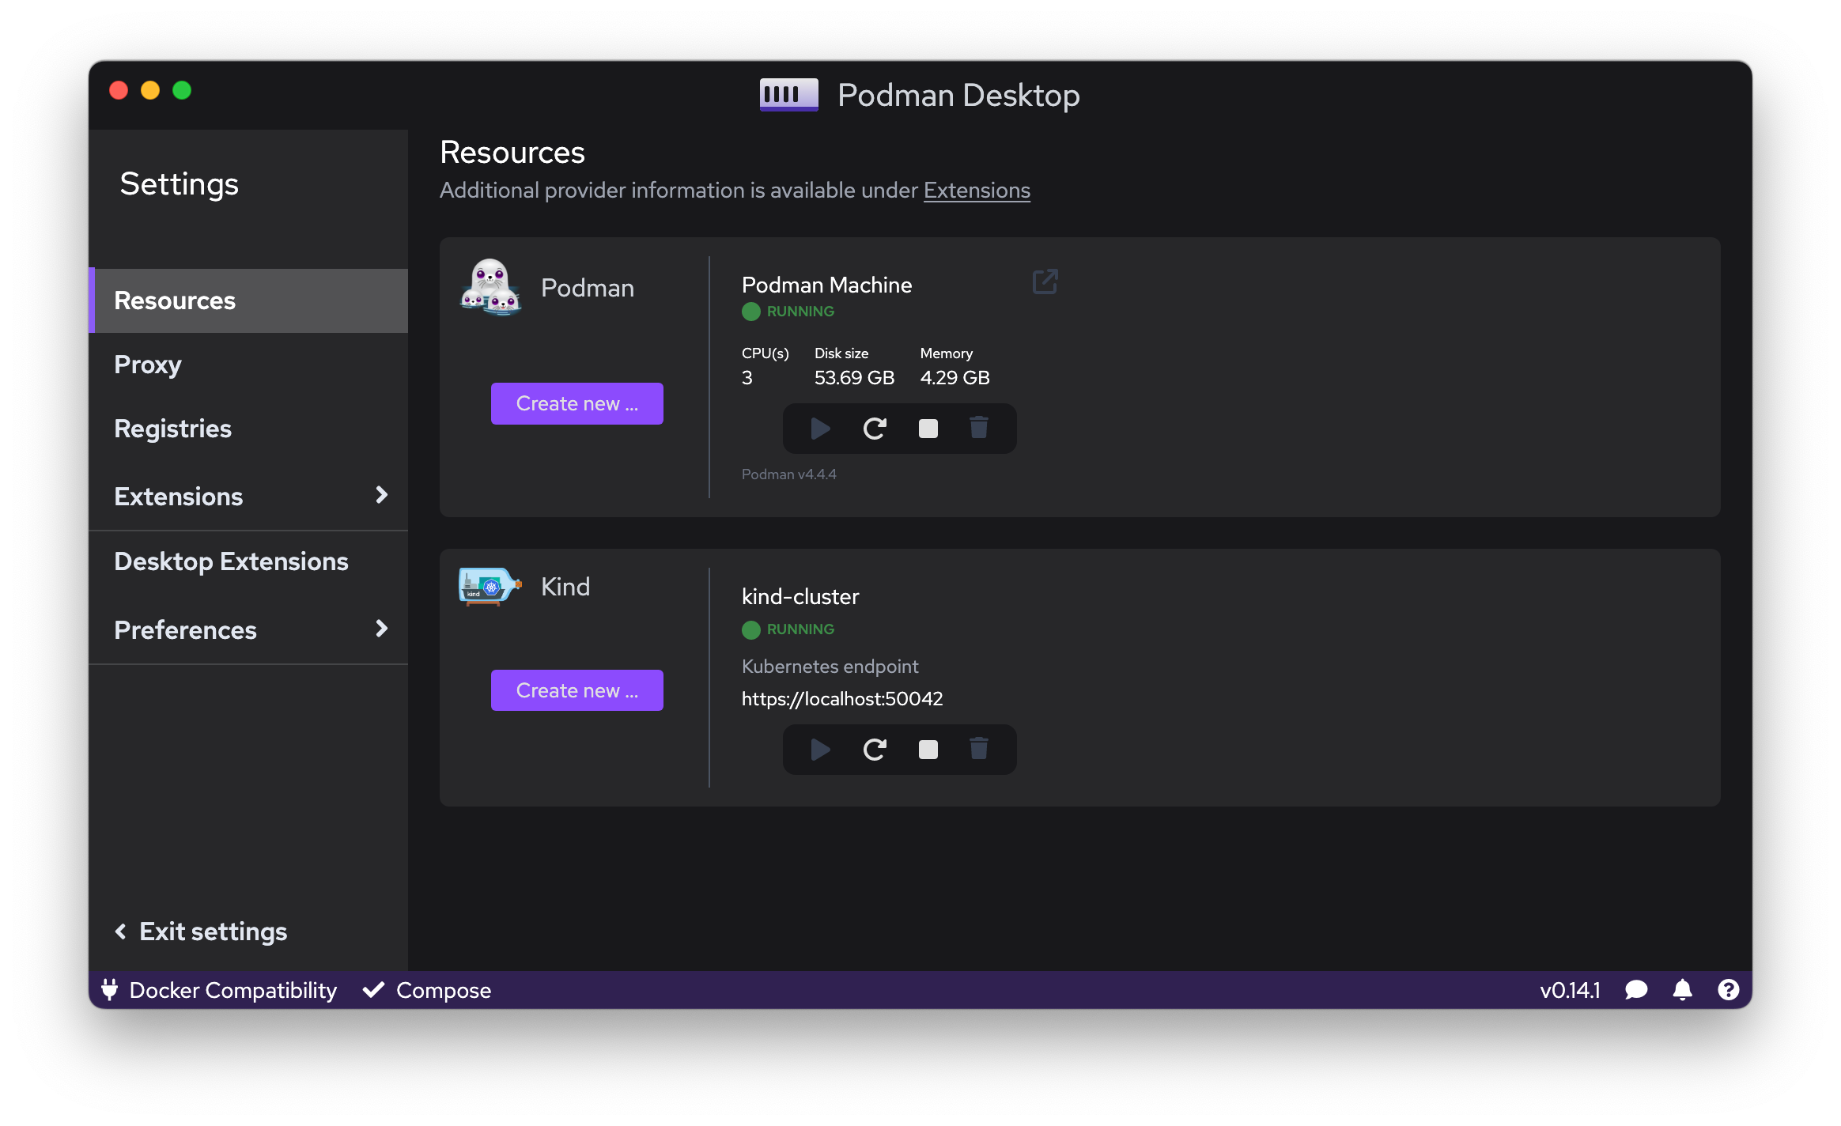Expand the Preferences chevron
Screen dimensions: 1841x1126
click(x=381, y=629)
